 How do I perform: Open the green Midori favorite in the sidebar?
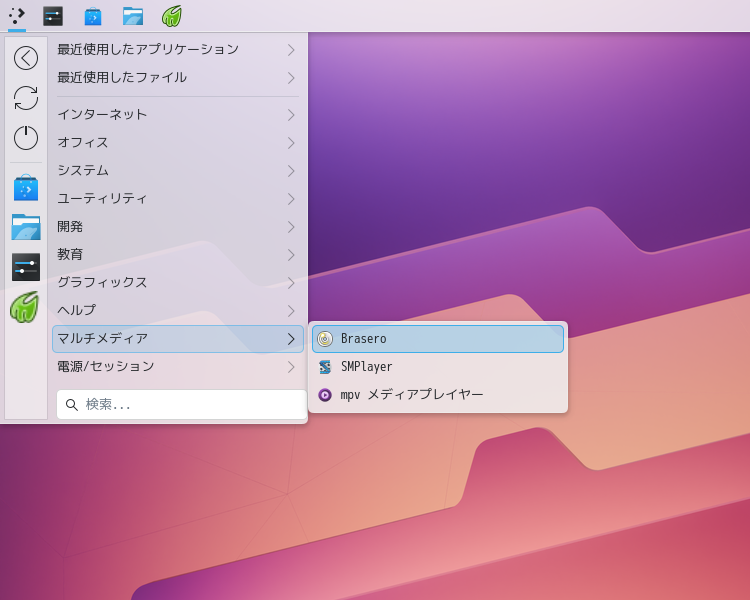(x=24, y=307)
